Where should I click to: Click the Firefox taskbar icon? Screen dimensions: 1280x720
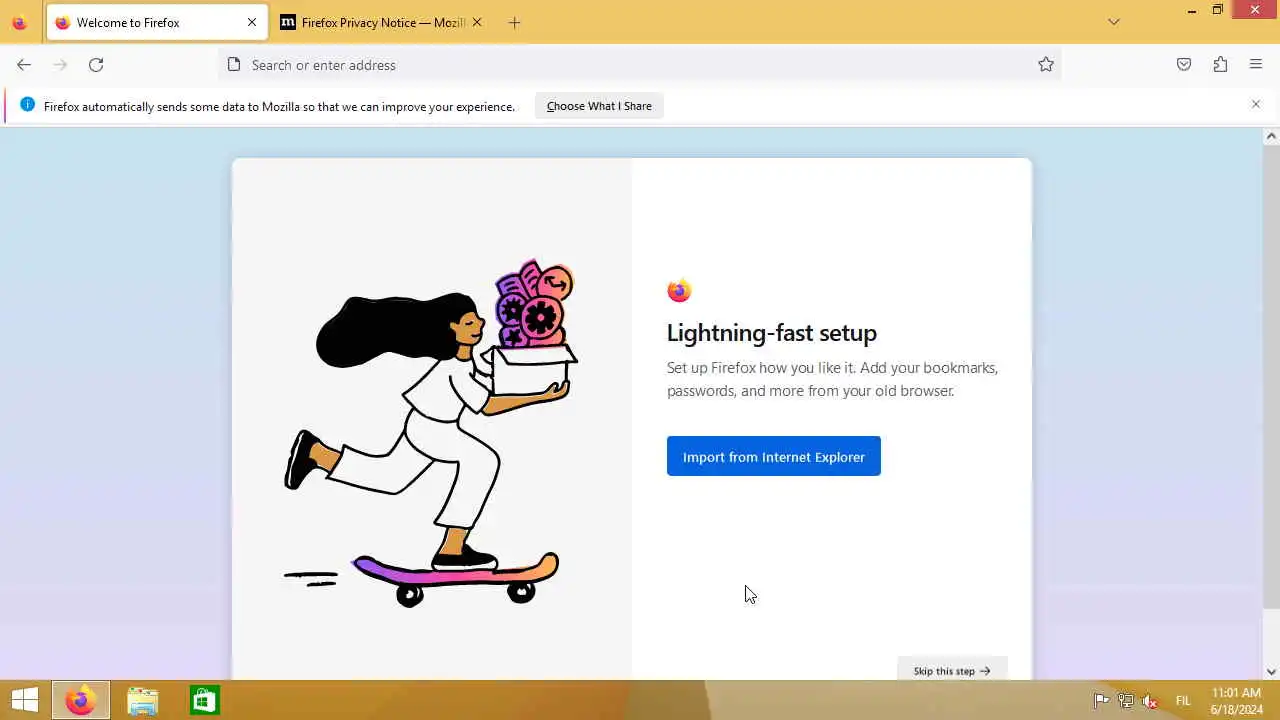(x=81, y=700)
